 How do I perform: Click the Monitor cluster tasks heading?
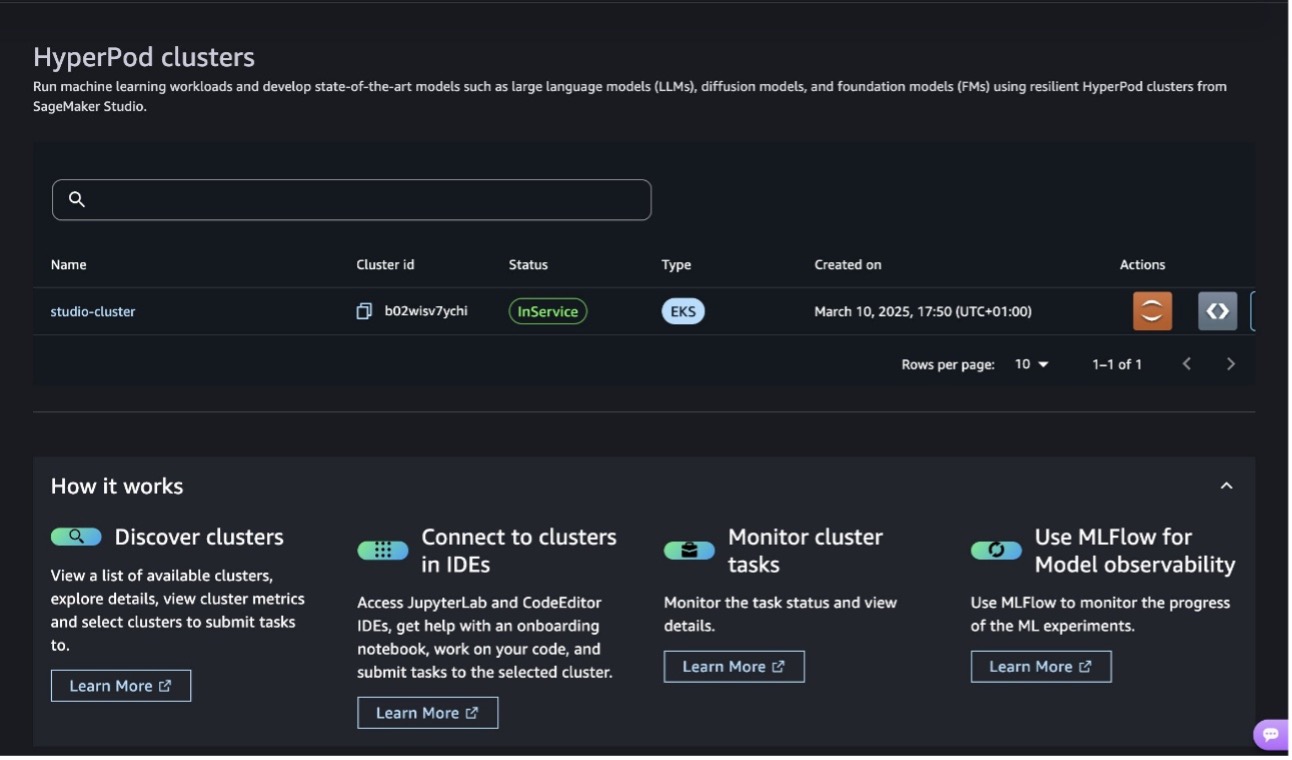[x=805, y=551]
